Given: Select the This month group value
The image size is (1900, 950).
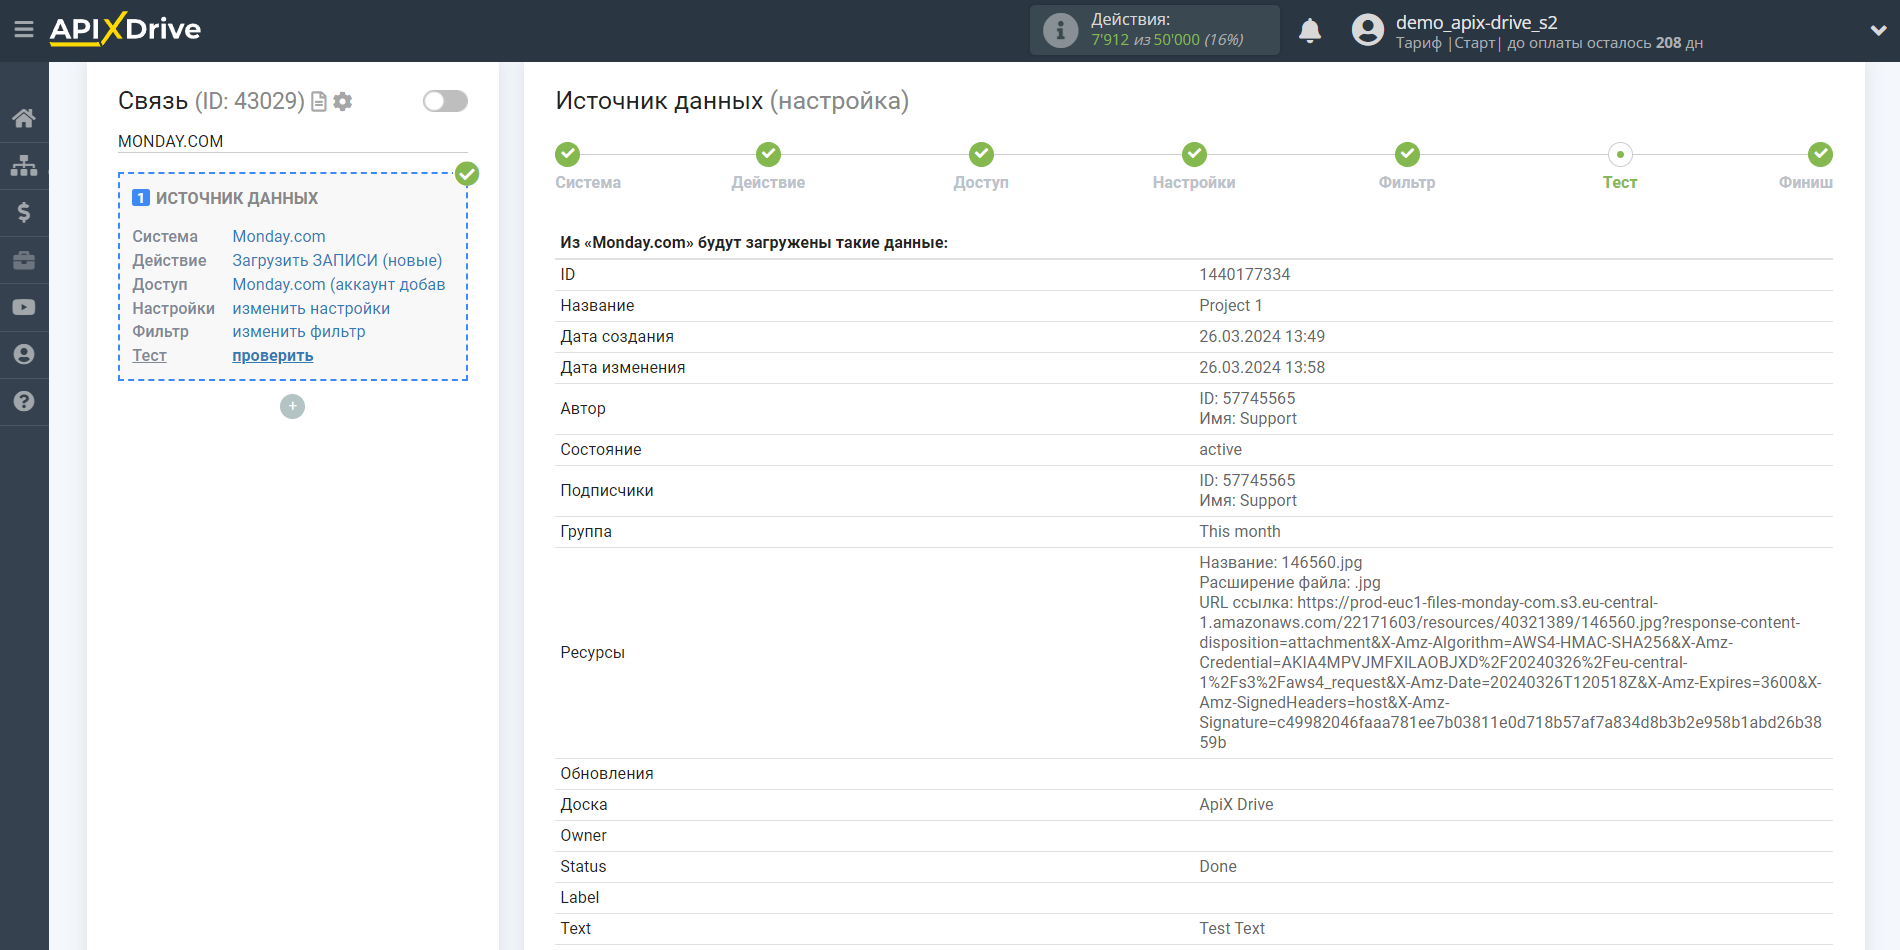Looking at the screenshot, I should click(1240, 531).
